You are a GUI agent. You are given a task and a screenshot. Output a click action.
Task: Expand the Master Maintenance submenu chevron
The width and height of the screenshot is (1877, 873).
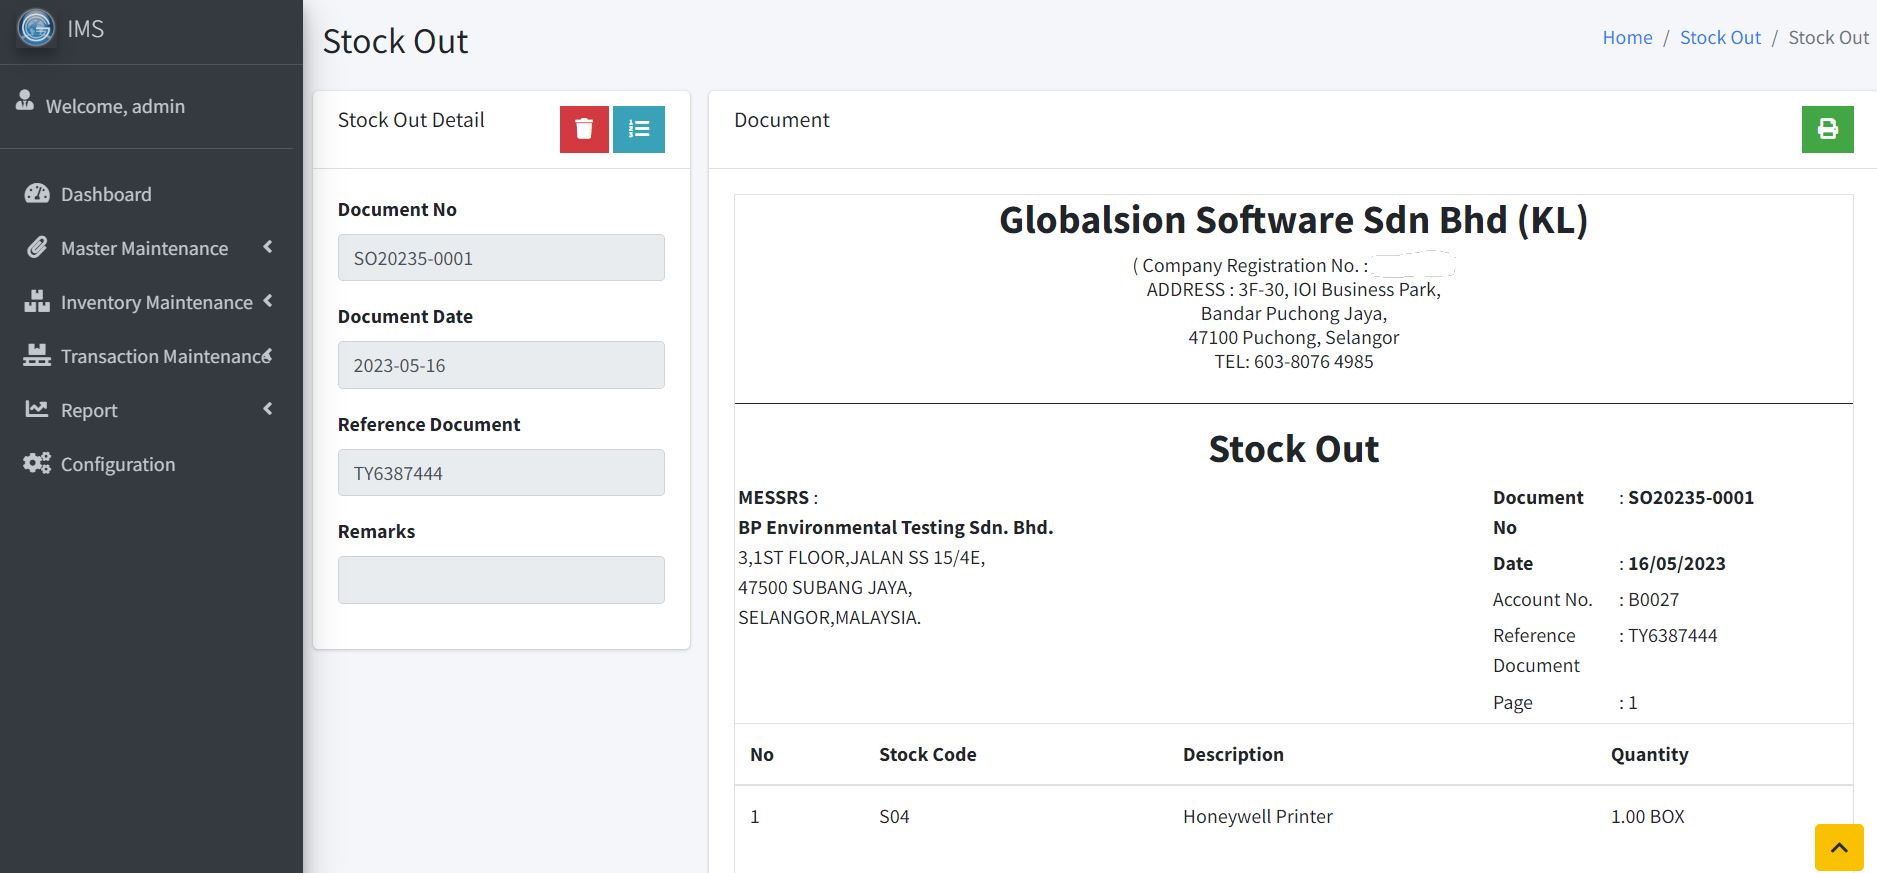pyautogui.click(x=268, y=247)
